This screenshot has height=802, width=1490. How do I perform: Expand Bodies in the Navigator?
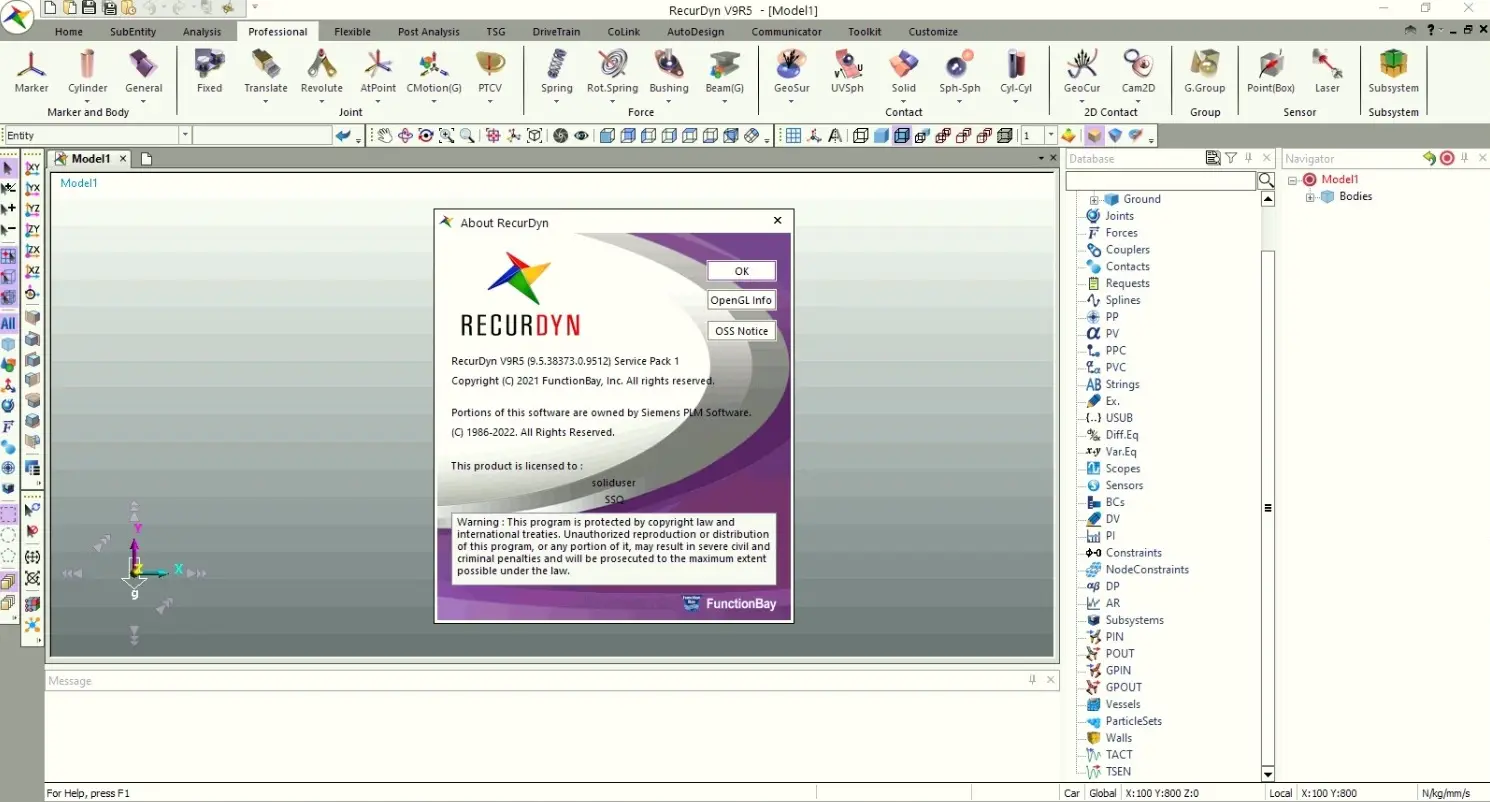[1310, 197]
